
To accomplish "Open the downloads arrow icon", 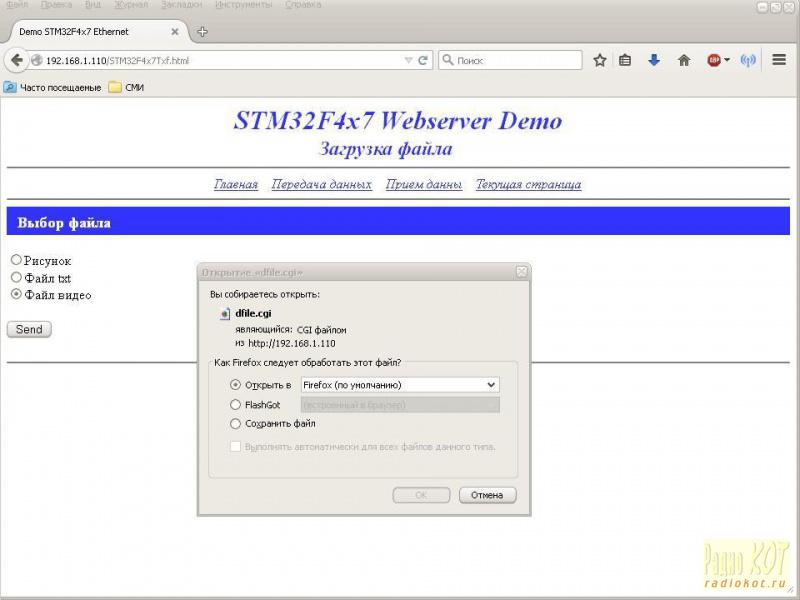I will pos(654,60).
